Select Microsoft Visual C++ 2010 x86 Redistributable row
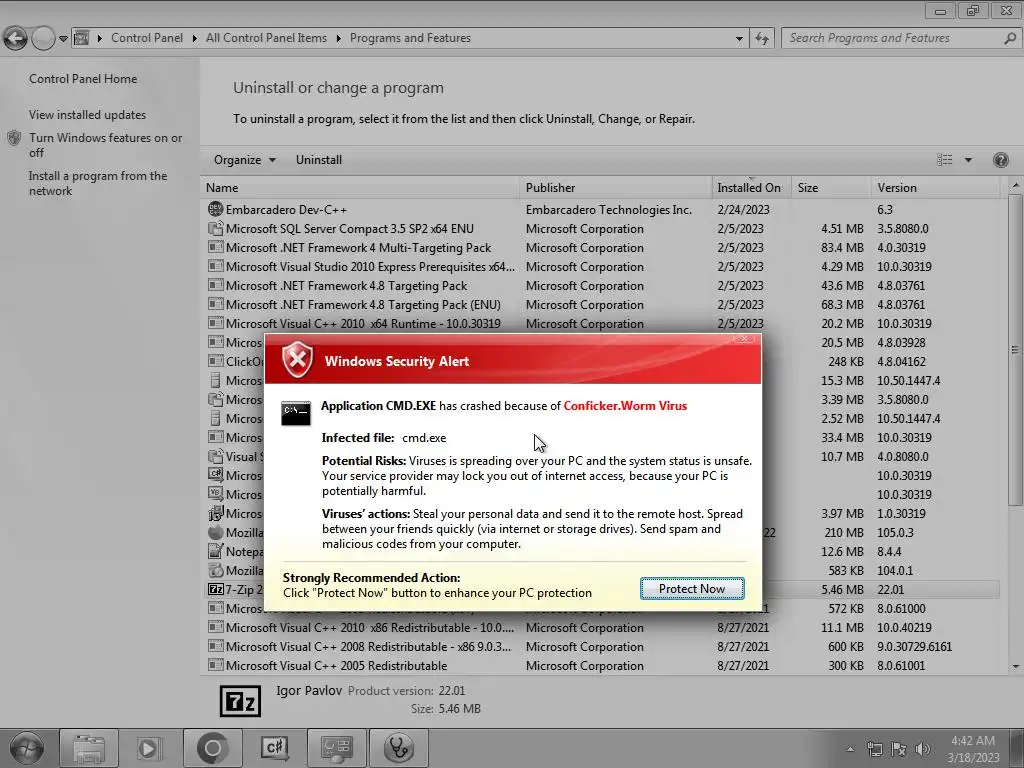This screenshot has height=768, width=1024. (601, 628)
